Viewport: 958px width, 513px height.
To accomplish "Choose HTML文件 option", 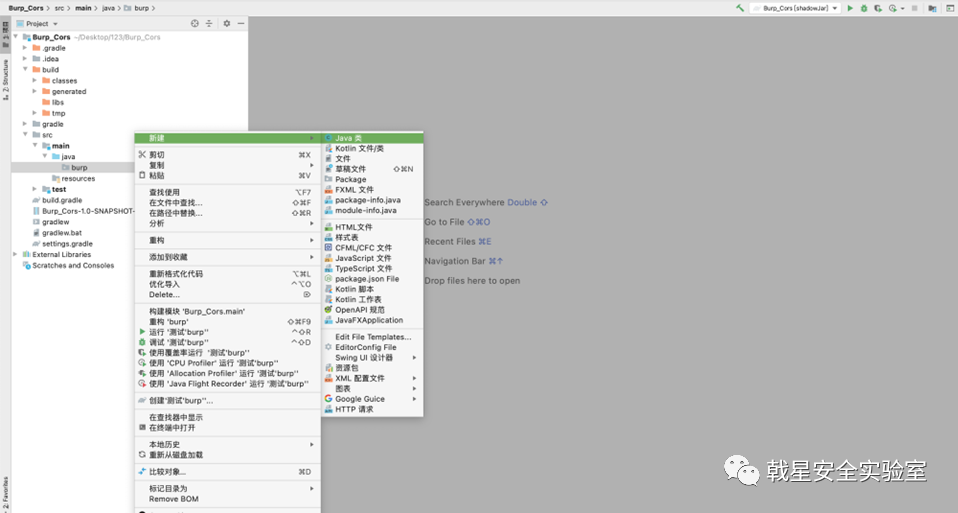I will tap(372, 227).
